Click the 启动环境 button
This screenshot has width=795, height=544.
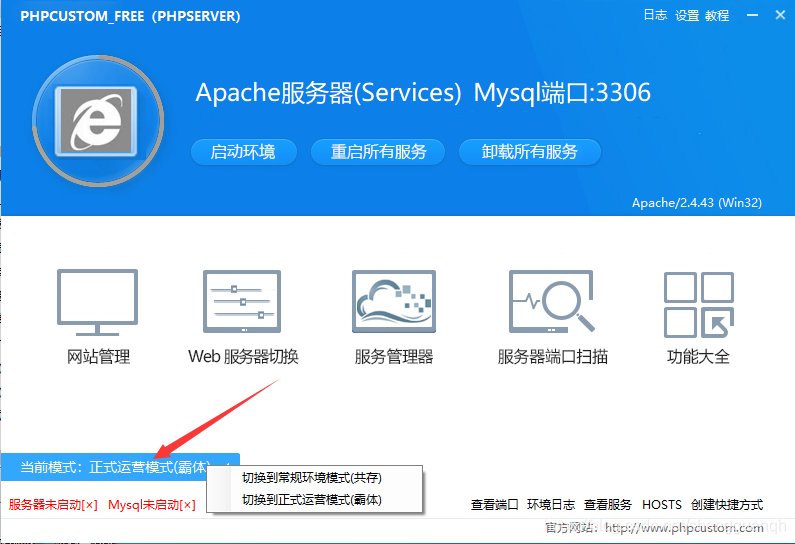coord(243,152)
